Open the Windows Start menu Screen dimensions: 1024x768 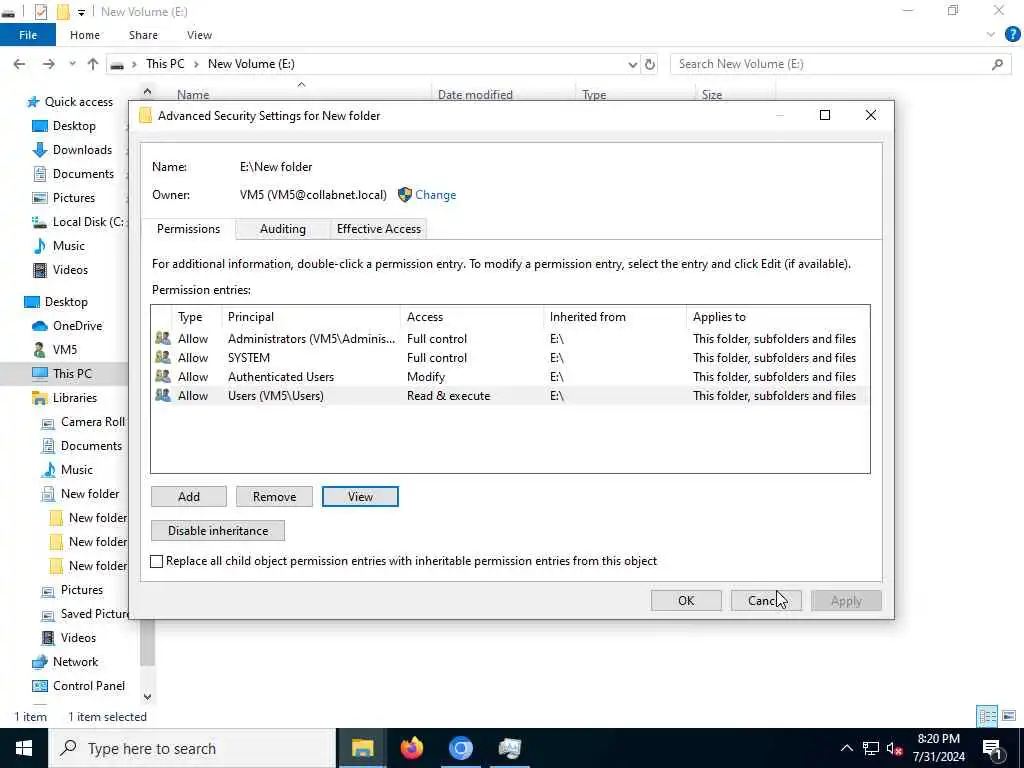pos(24,748)
